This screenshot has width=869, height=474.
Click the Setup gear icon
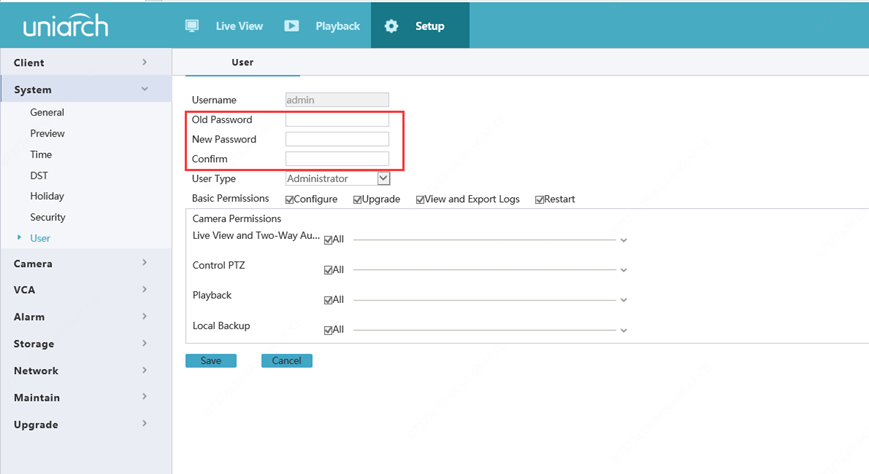click(391, 26)
